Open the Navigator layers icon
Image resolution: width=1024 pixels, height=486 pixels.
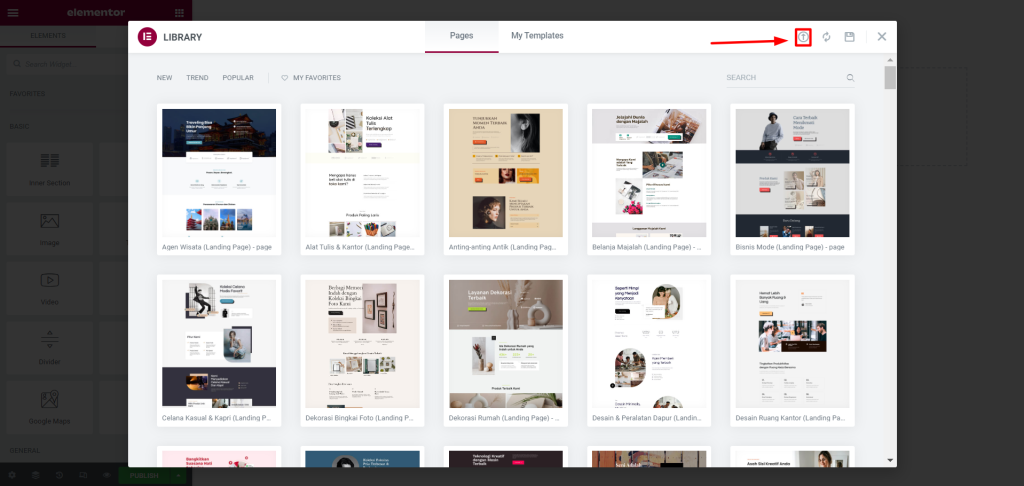35,476
